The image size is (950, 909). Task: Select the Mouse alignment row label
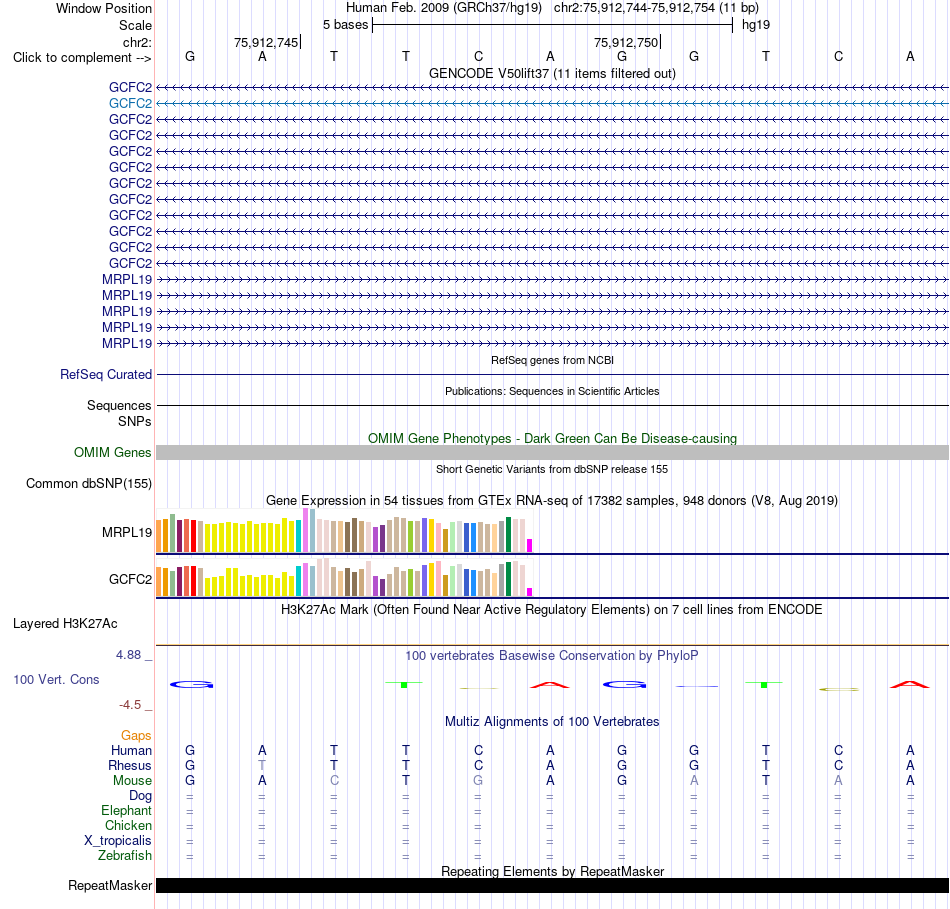pos(132,781)
